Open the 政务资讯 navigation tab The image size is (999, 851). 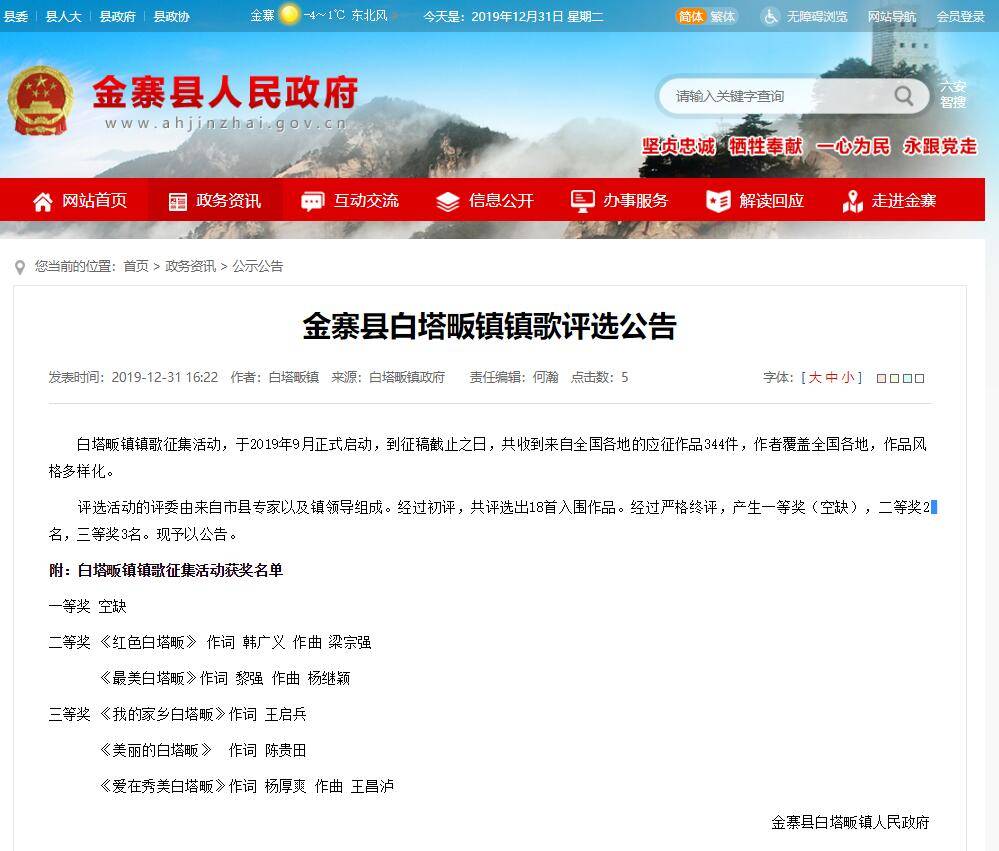(x=215, y=201)
